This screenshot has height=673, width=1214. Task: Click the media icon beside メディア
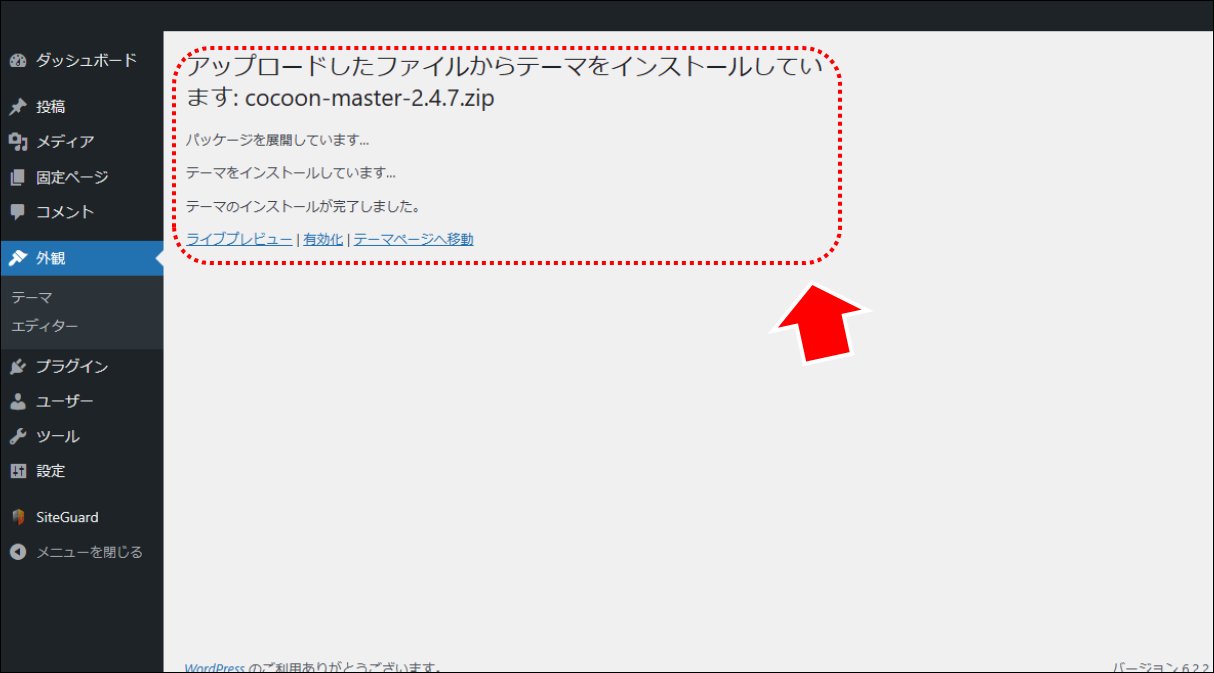17,142
